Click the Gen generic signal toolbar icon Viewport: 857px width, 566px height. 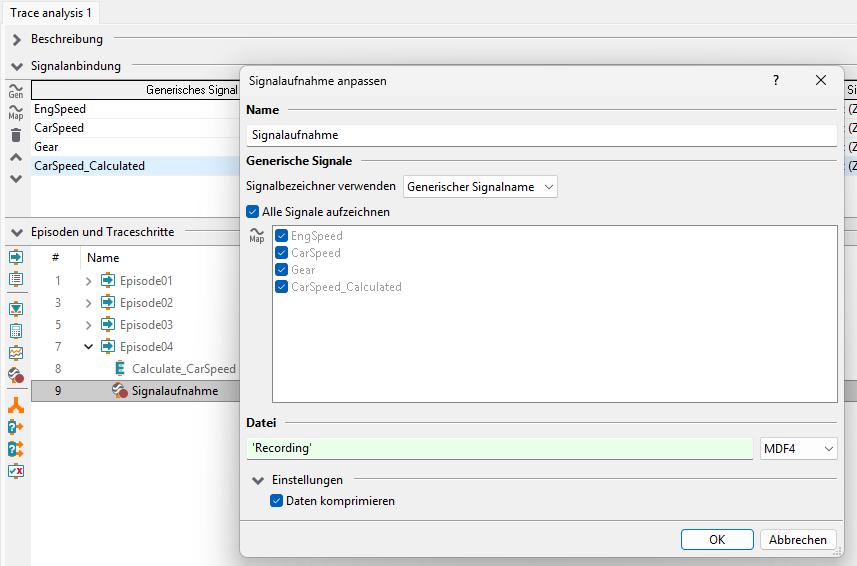(x=16, y=91)
